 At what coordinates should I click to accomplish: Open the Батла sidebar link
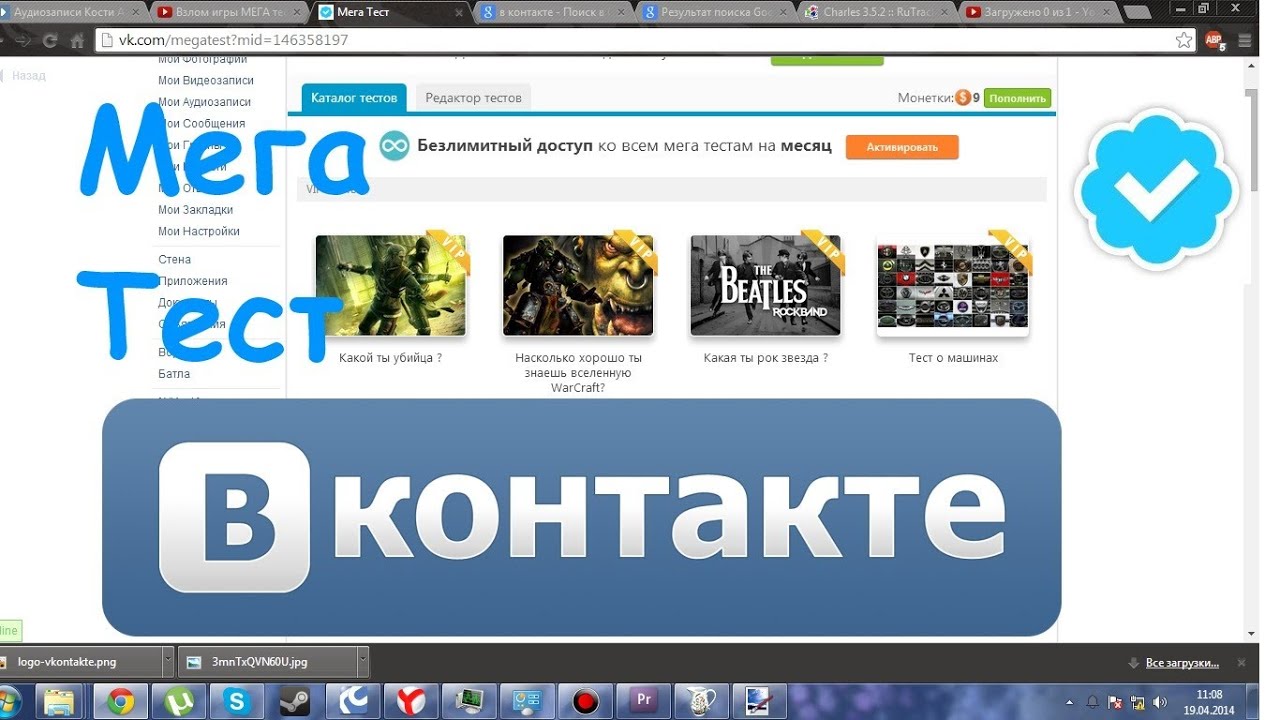(x=174, y=374)
